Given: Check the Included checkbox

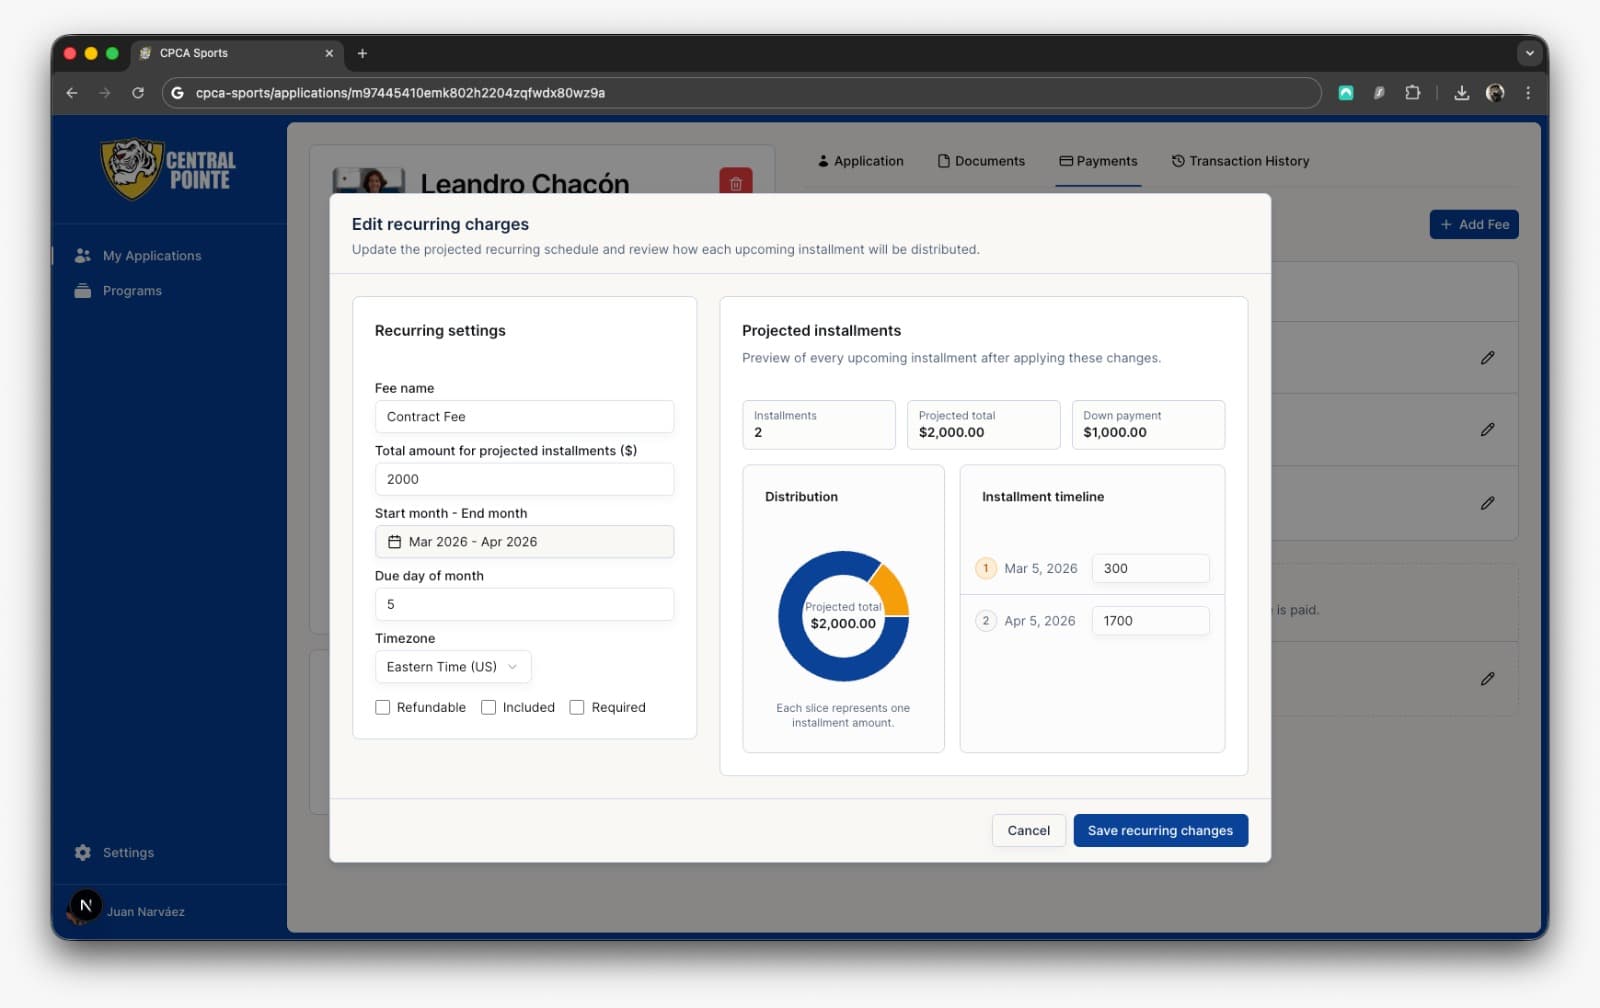Looking at the screenshot, I should point(488,707).
